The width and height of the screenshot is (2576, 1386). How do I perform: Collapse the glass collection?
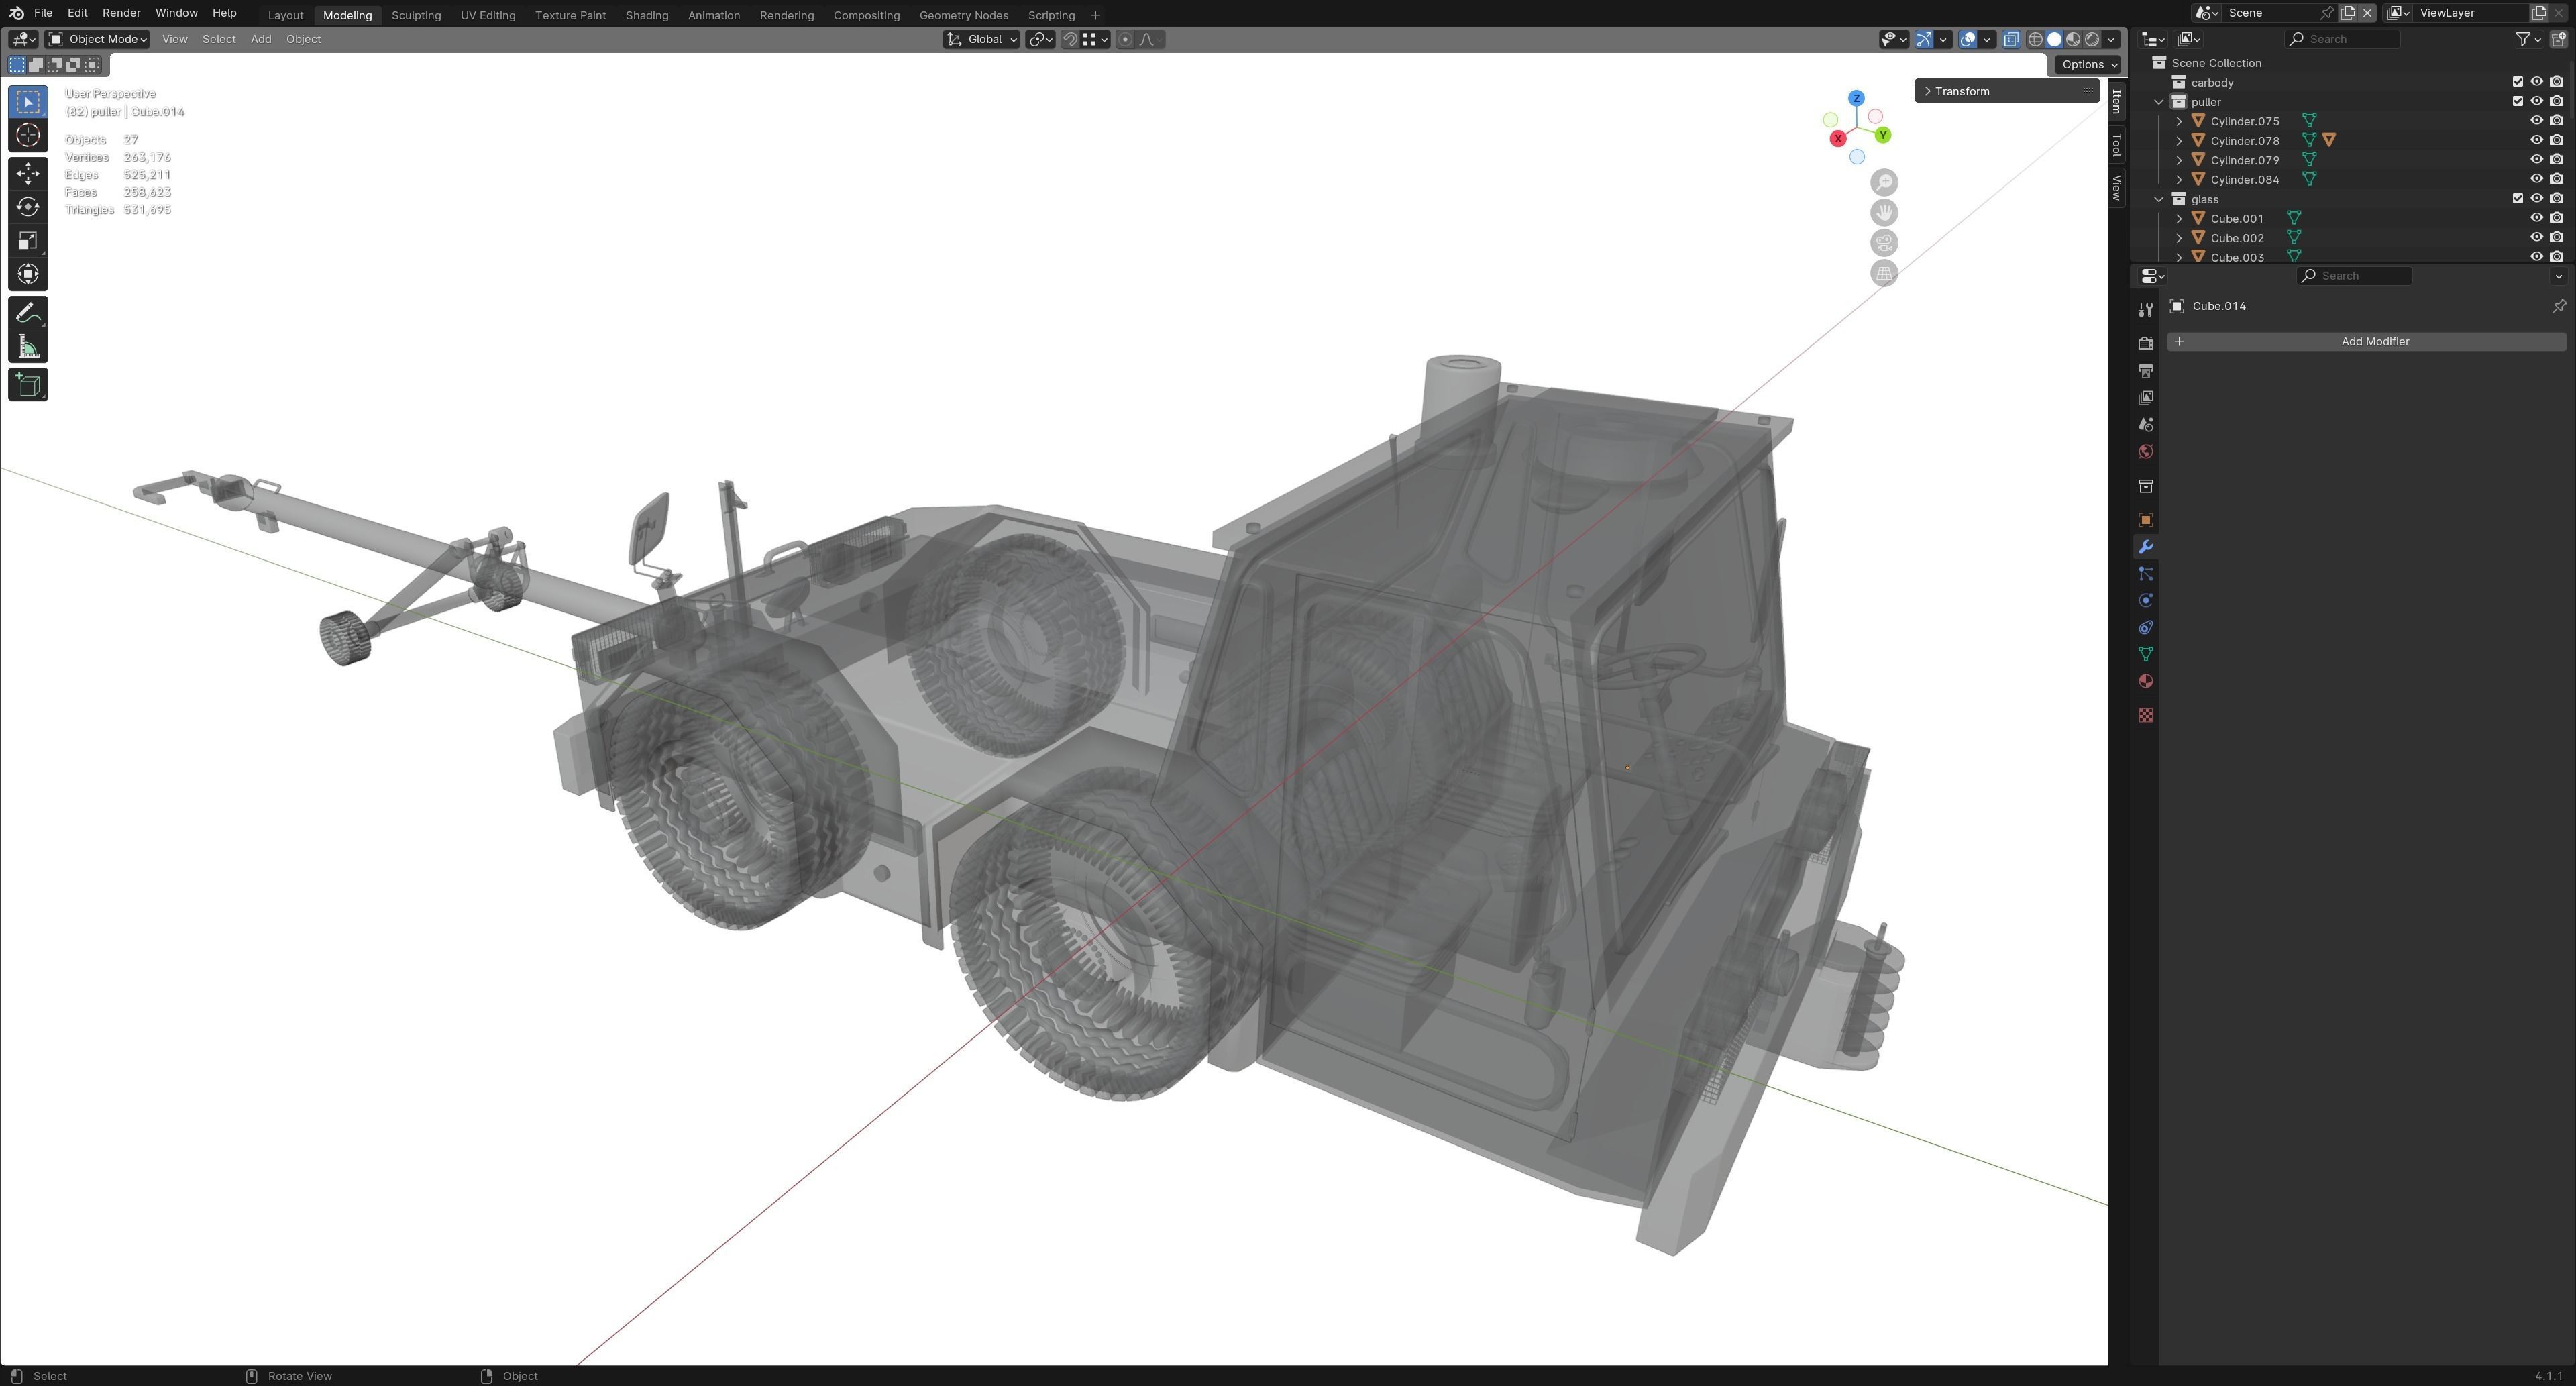click(x=2159, y=199)
